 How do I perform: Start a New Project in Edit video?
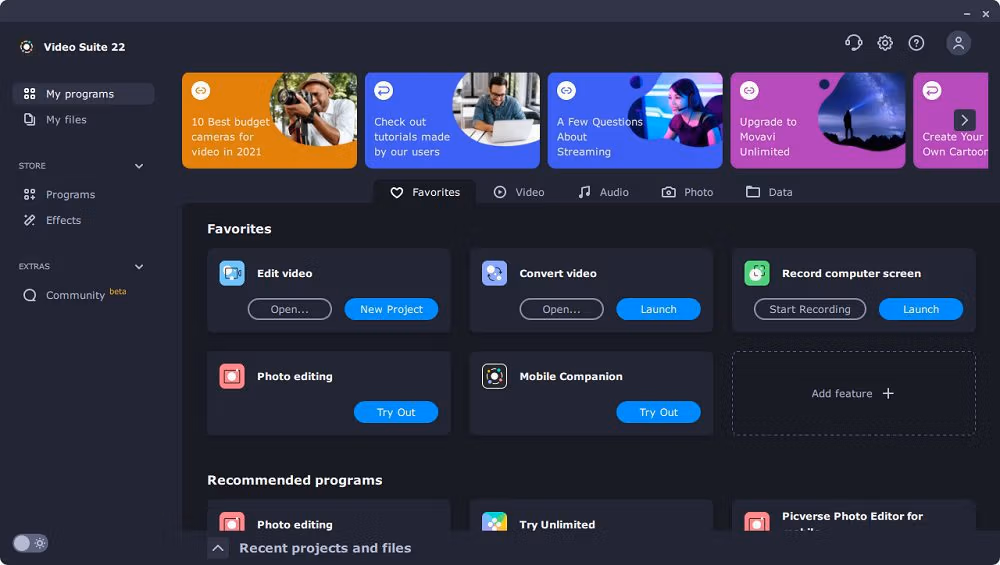tap(392, 309)
